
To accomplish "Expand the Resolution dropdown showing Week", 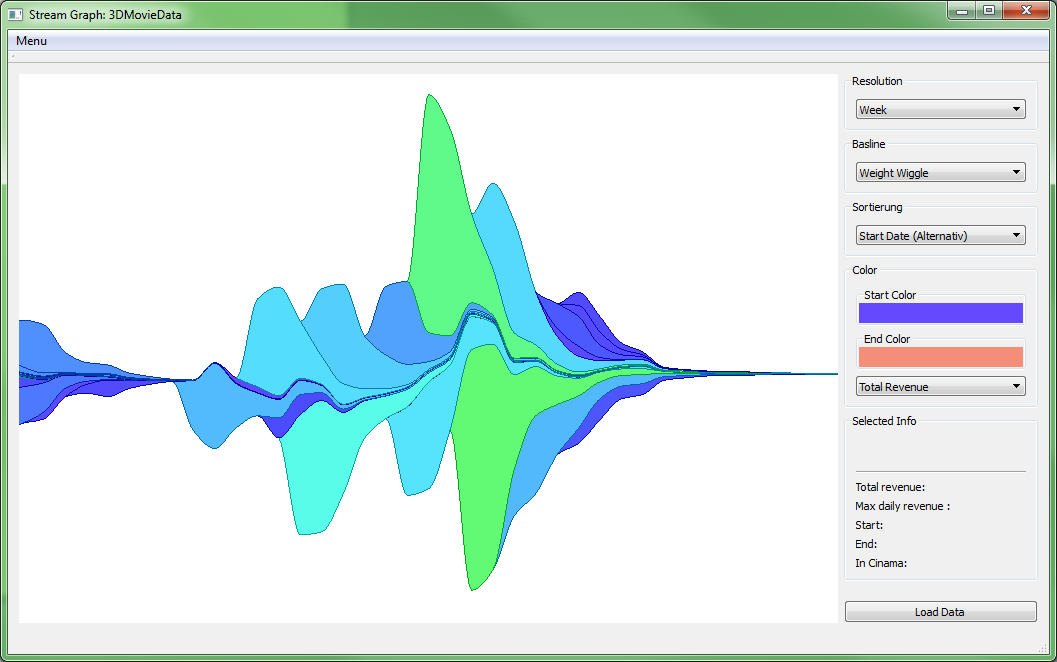I will click(x=940, y=110).
